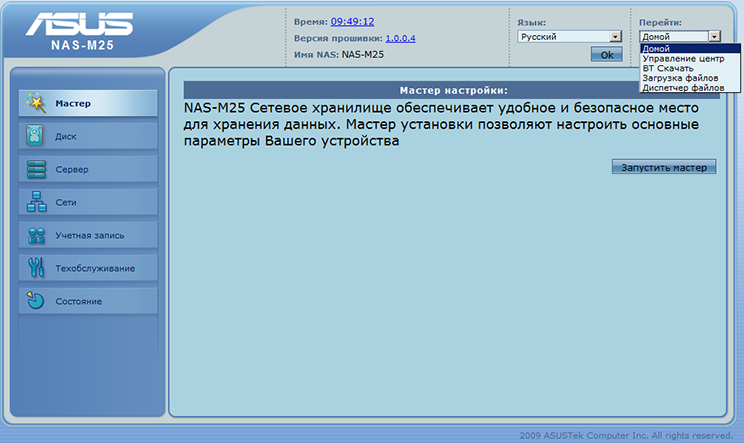Choose BT Скачать in the dropdown list

[x=690, y=68]
